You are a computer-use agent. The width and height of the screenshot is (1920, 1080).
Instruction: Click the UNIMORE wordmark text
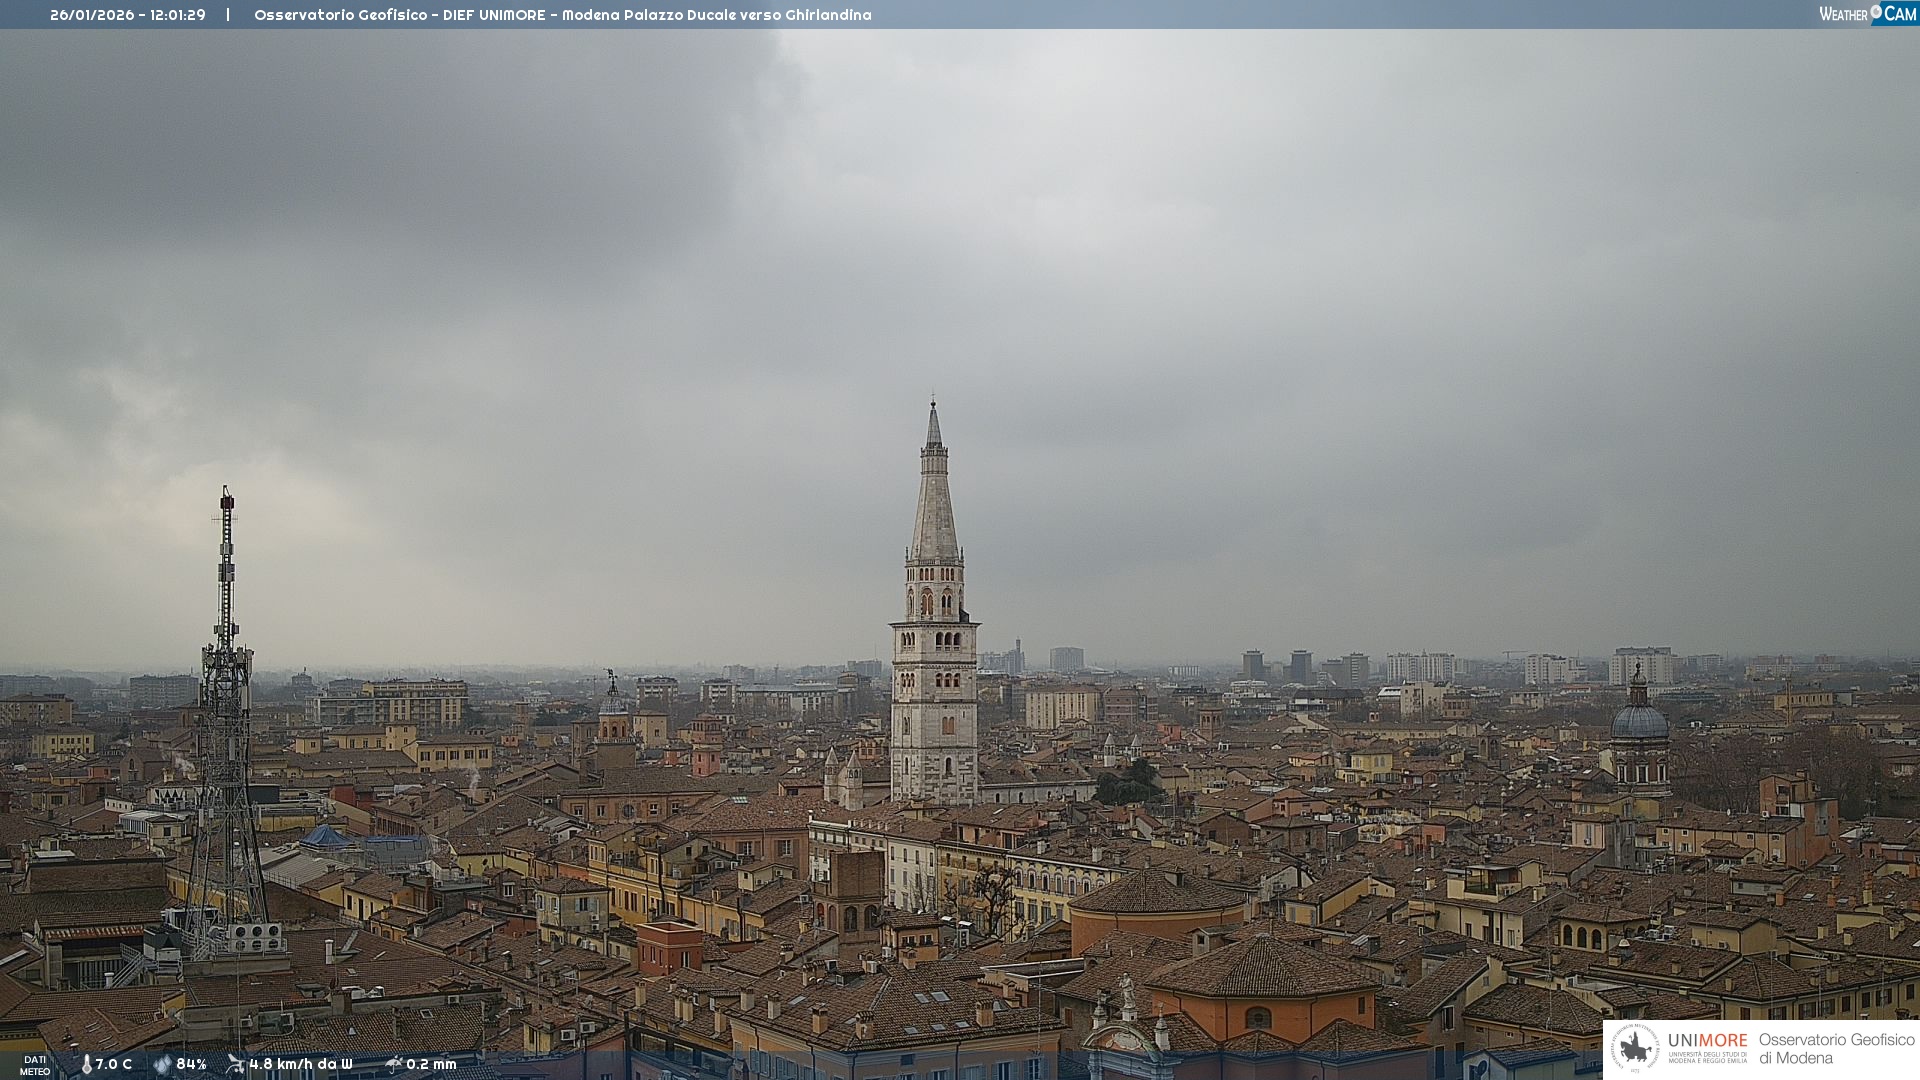tap(1707, 1040)
